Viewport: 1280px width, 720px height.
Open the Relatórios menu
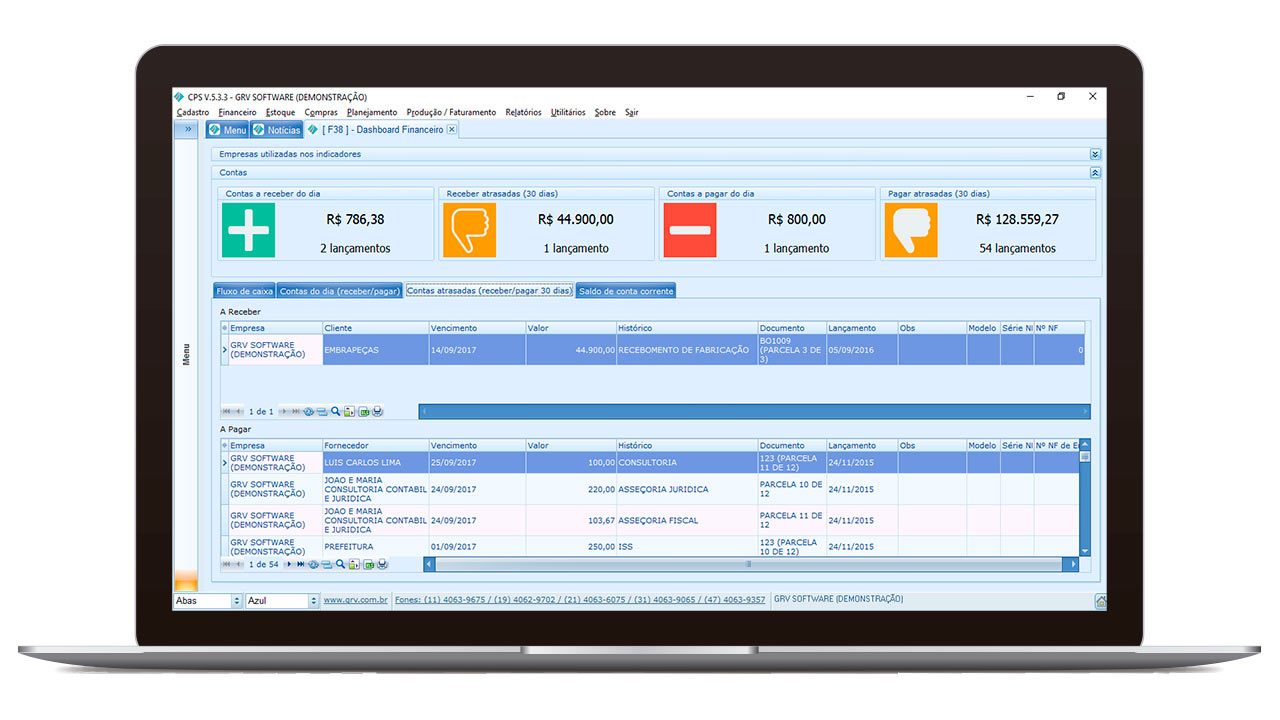click(x=523, y=112)
